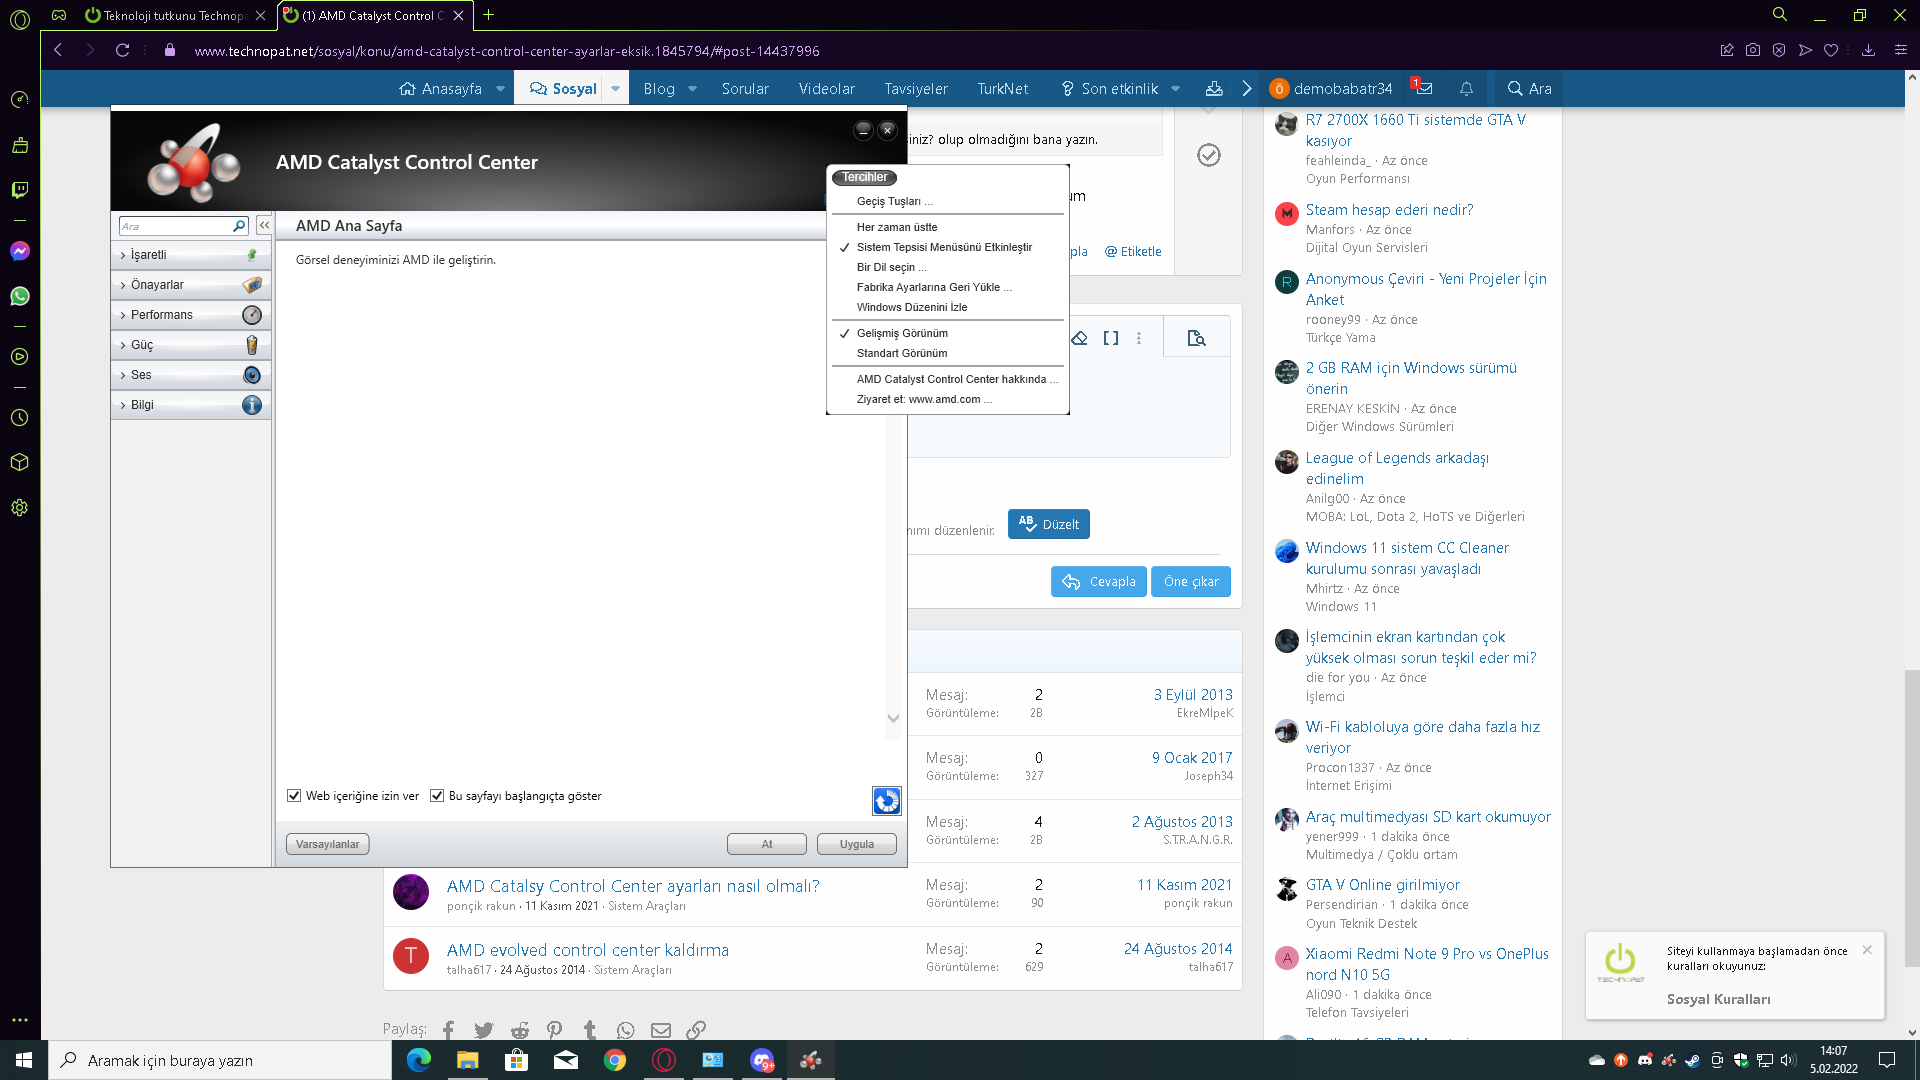Click the notifications bell icon
Image resolution: width=1920 pixels, height=1080 pixels.
point(1466,89)
